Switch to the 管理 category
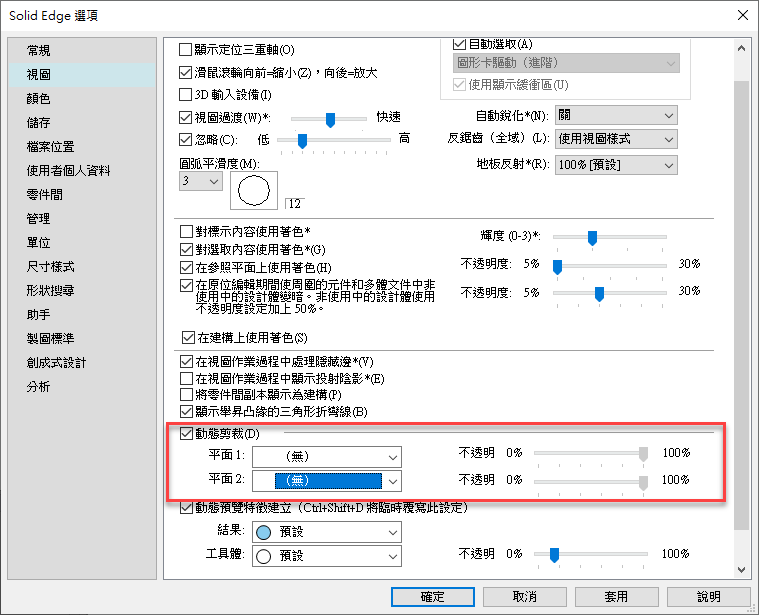 coord(39,218)
